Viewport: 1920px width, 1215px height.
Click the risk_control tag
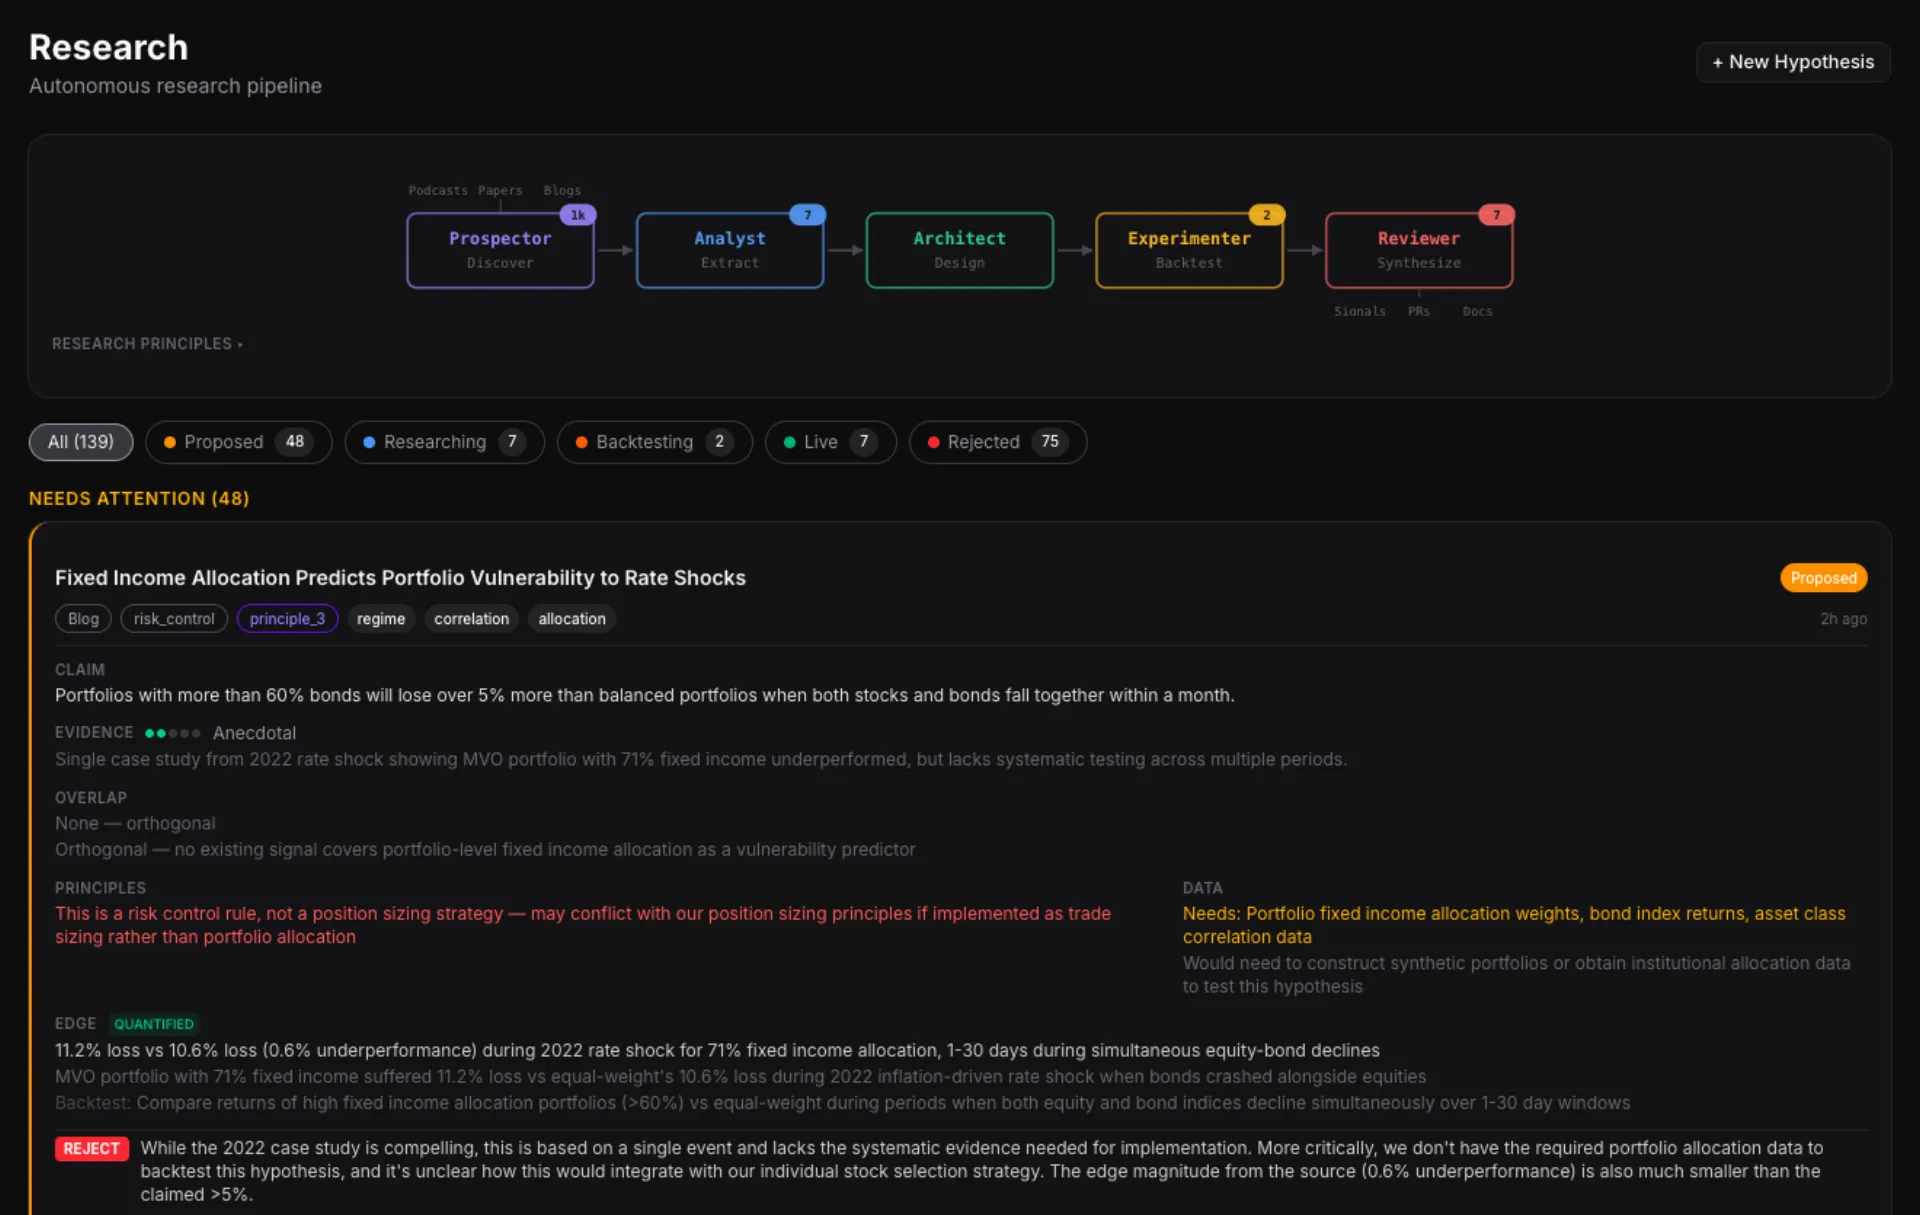pyautogui.click(x=174, y=619)
